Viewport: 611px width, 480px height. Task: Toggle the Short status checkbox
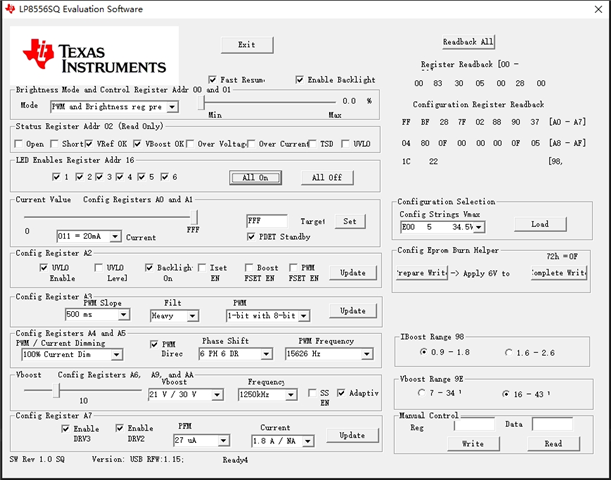point(54,144)
